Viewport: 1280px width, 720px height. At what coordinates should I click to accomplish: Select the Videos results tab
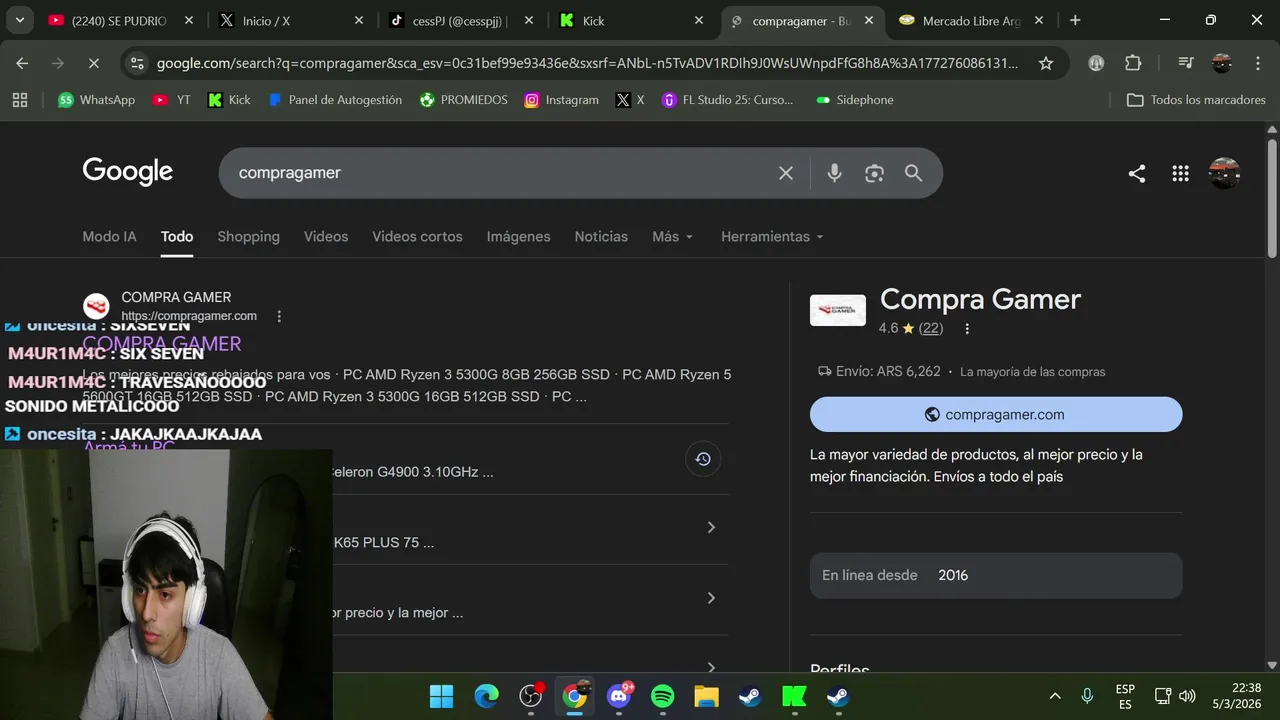(326, 237)
